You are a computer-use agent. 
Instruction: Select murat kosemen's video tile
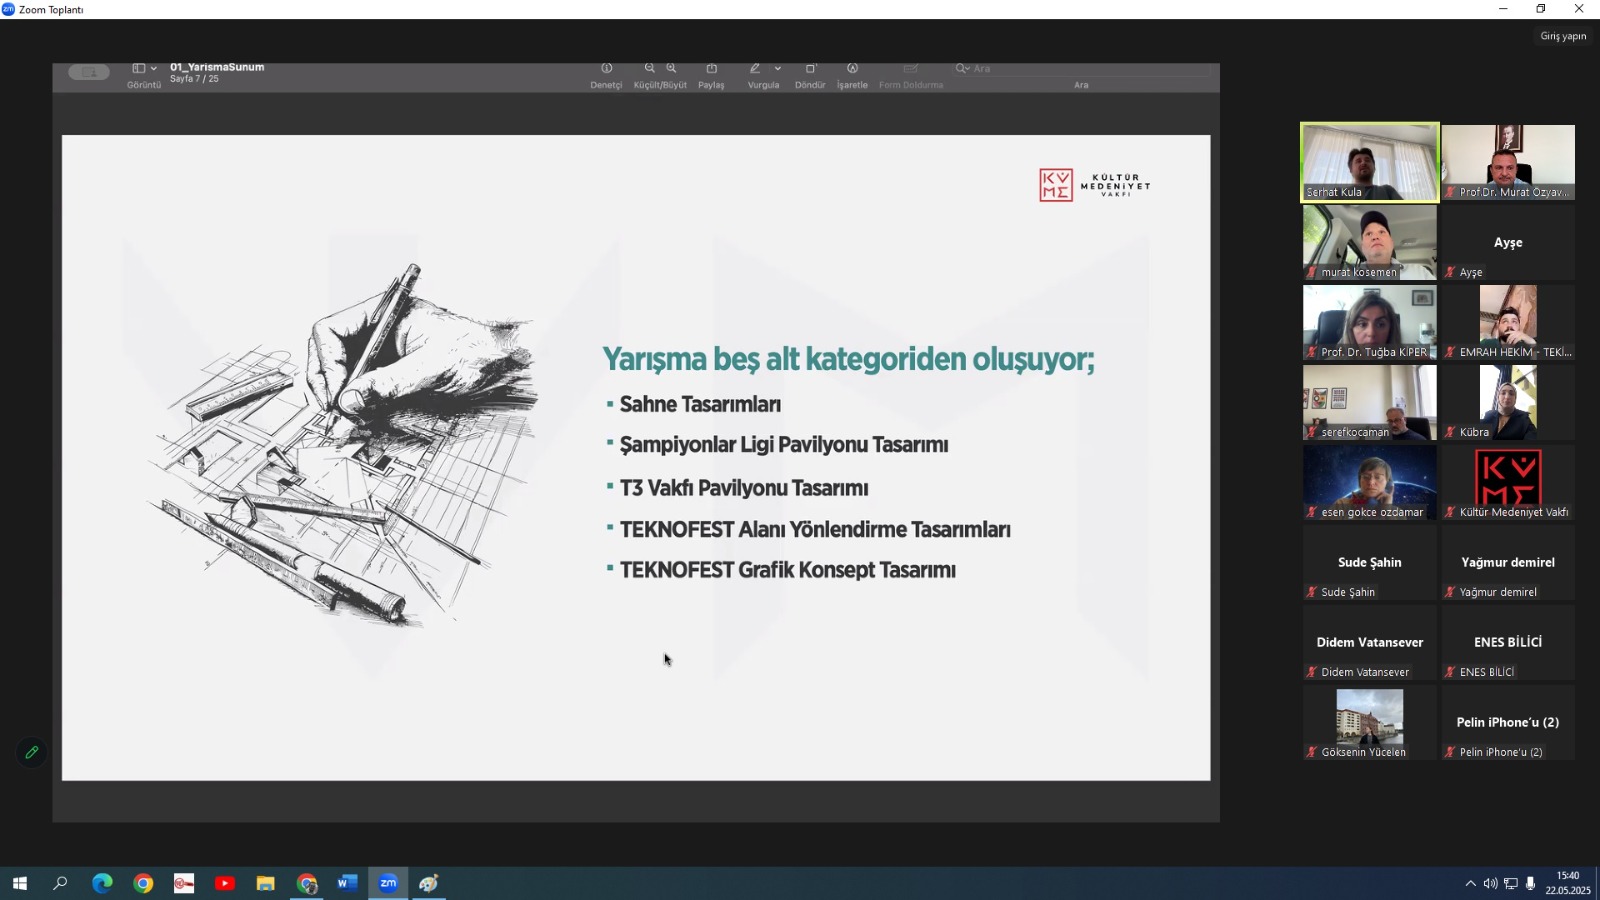point(1370,242)
